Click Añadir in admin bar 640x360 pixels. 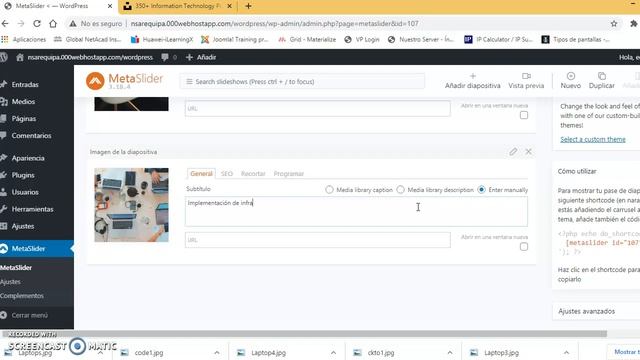[x=201, y=57]
